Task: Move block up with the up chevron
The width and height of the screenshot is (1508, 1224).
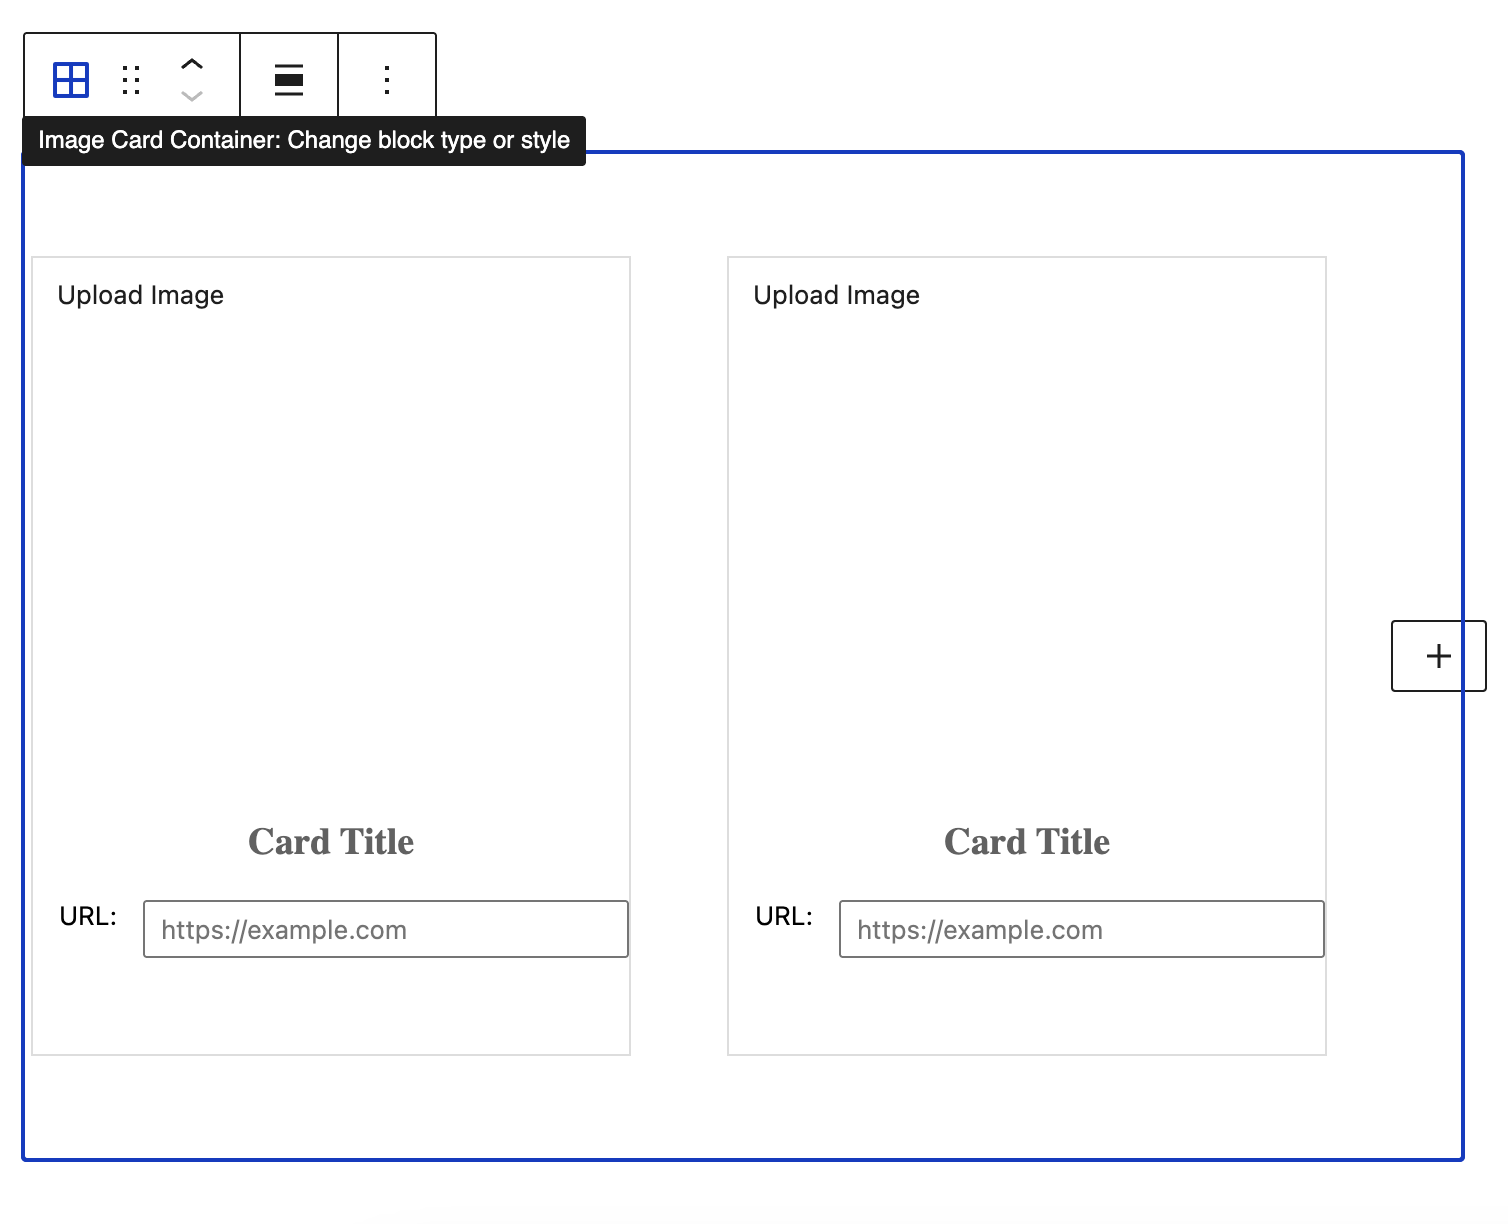Action: click(x=191, y=65)
